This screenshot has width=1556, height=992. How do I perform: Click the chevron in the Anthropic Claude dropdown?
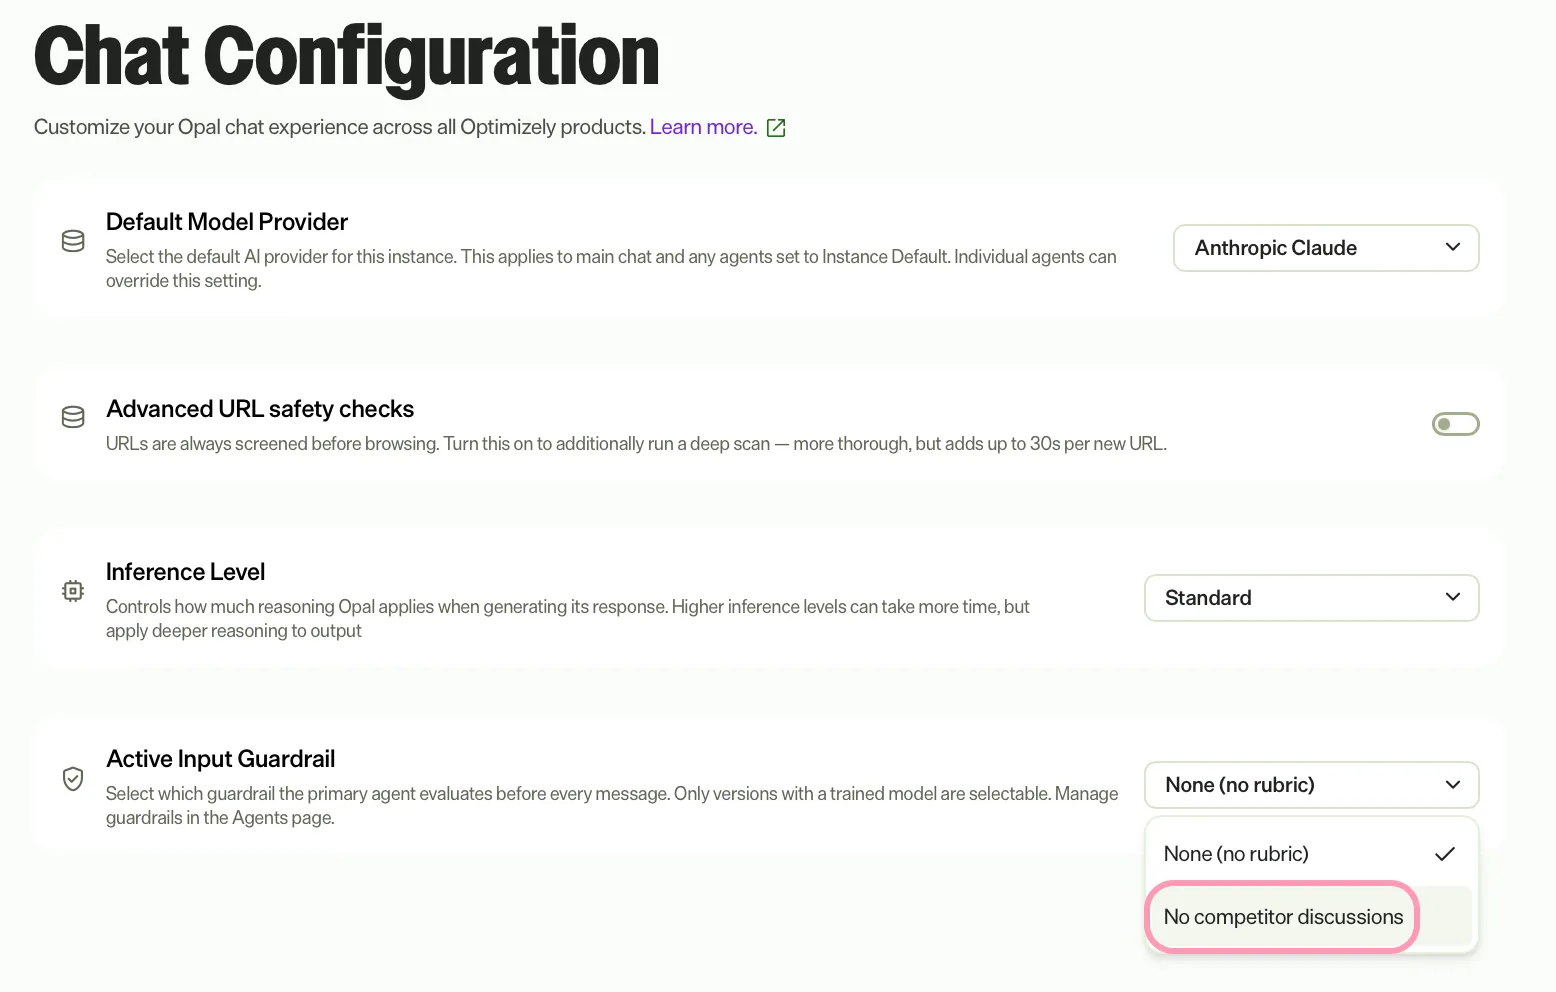point(1453,247)
